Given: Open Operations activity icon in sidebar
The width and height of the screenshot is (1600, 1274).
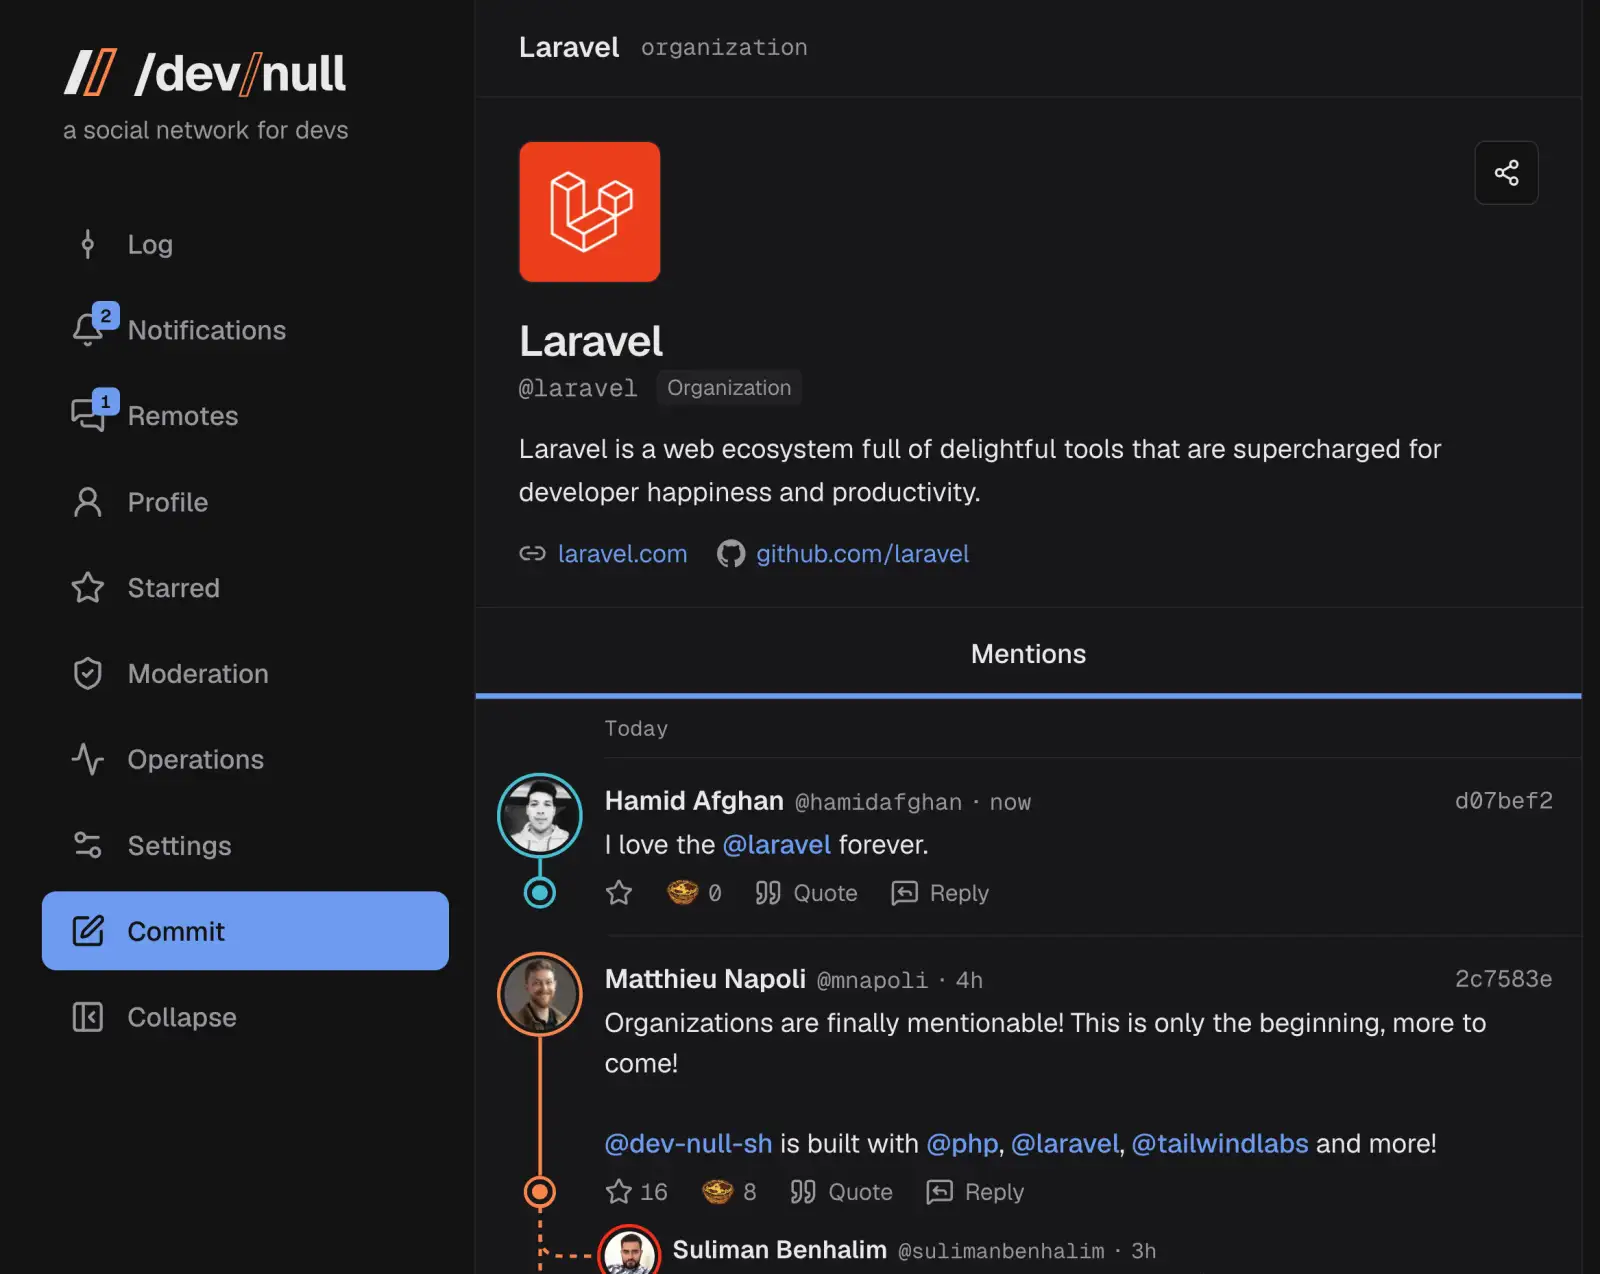Looking at the screenshot, I should pyautogui.click(x=88, y=760).
